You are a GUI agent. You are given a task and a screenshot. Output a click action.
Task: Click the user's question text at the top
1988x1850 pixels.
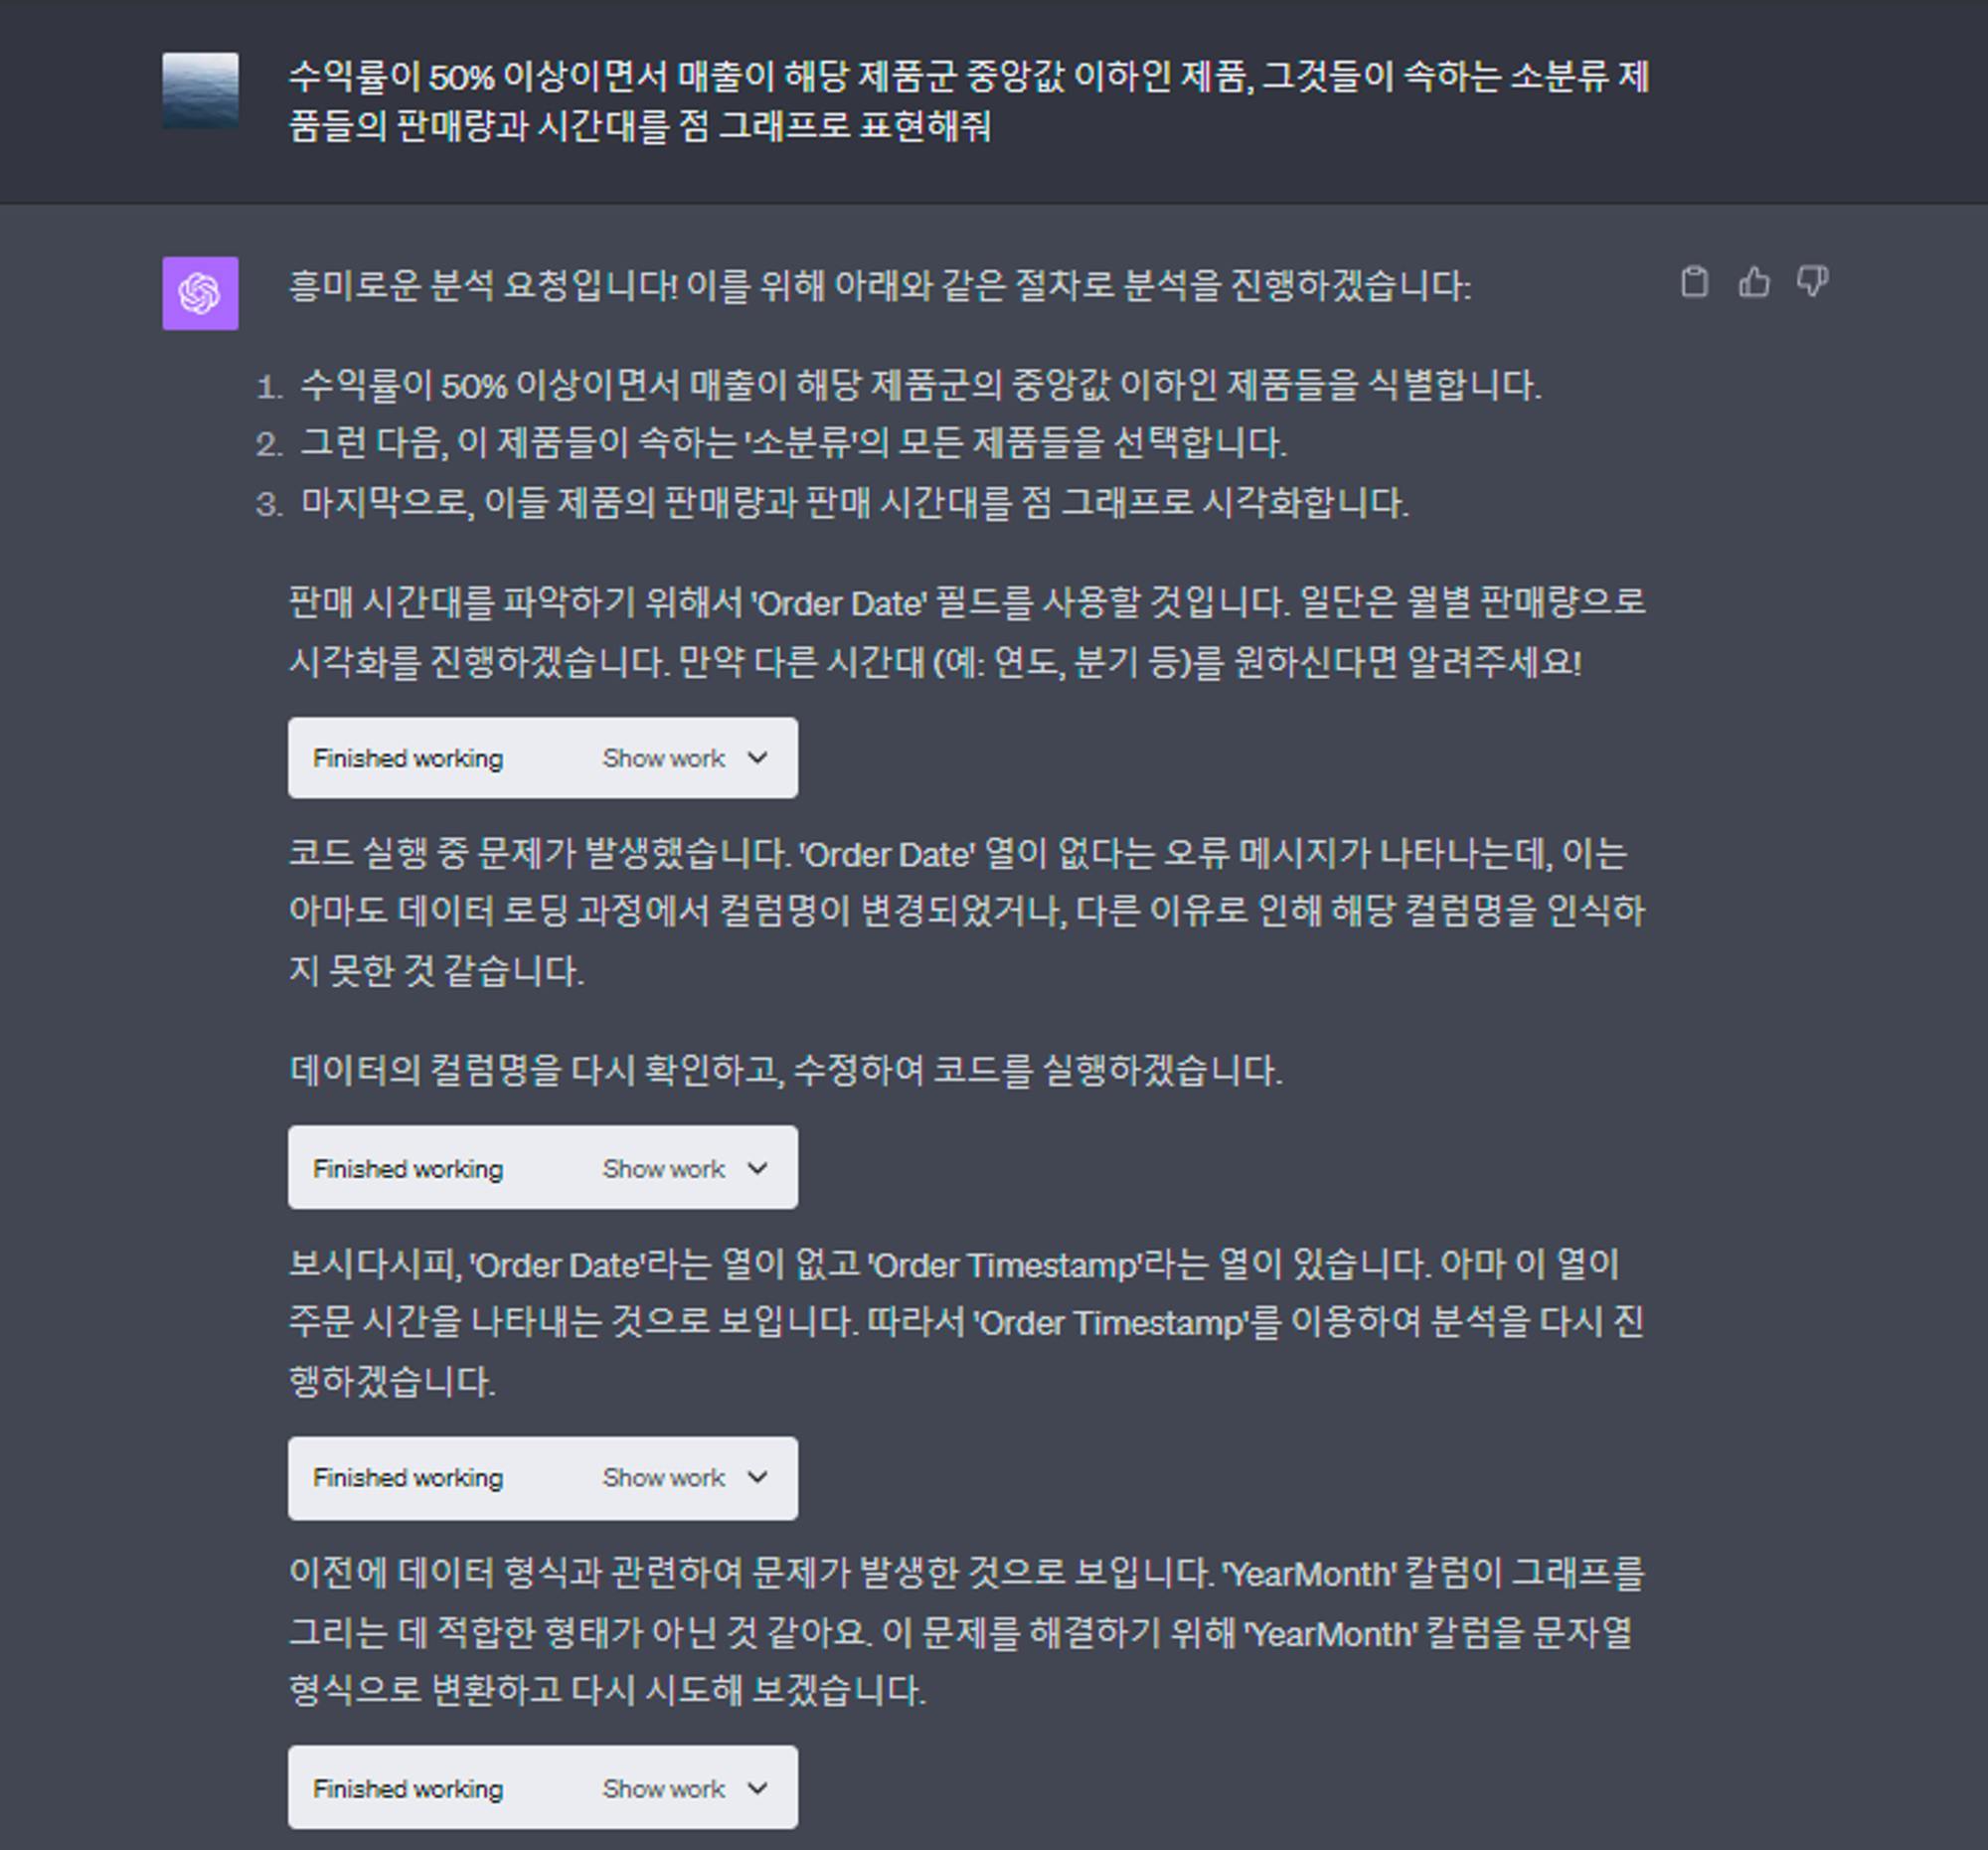click(968, 101)
